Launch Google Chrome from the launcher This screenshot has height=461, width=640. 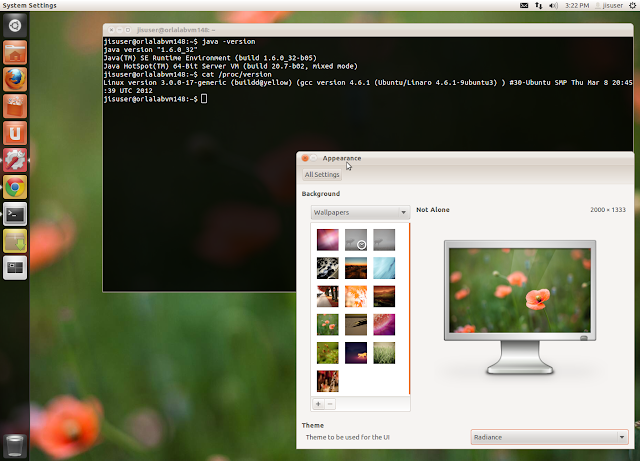click(x=15, y=187)
